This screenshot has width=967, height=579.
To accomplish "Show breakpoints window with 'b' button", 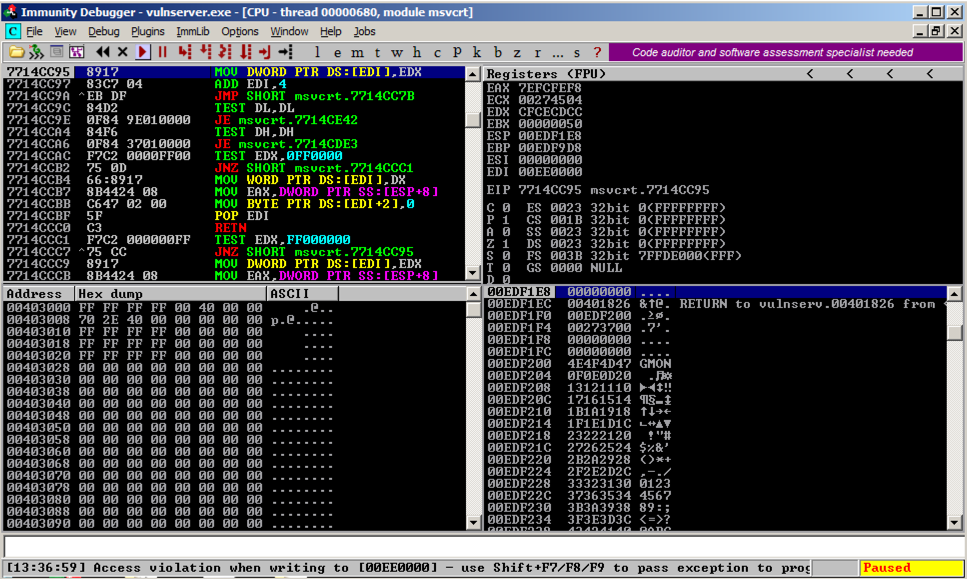I will (497, 52).
